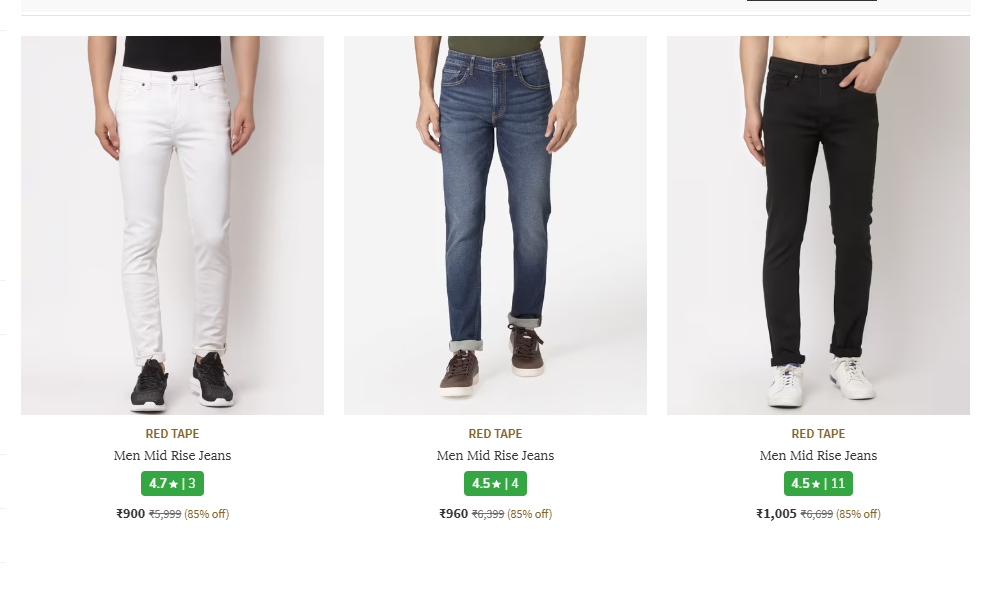The height and width of the screenshot is (600, 986).
Task: Click the ₹1,005 price of black jeans
Action: tap(776, 514)
